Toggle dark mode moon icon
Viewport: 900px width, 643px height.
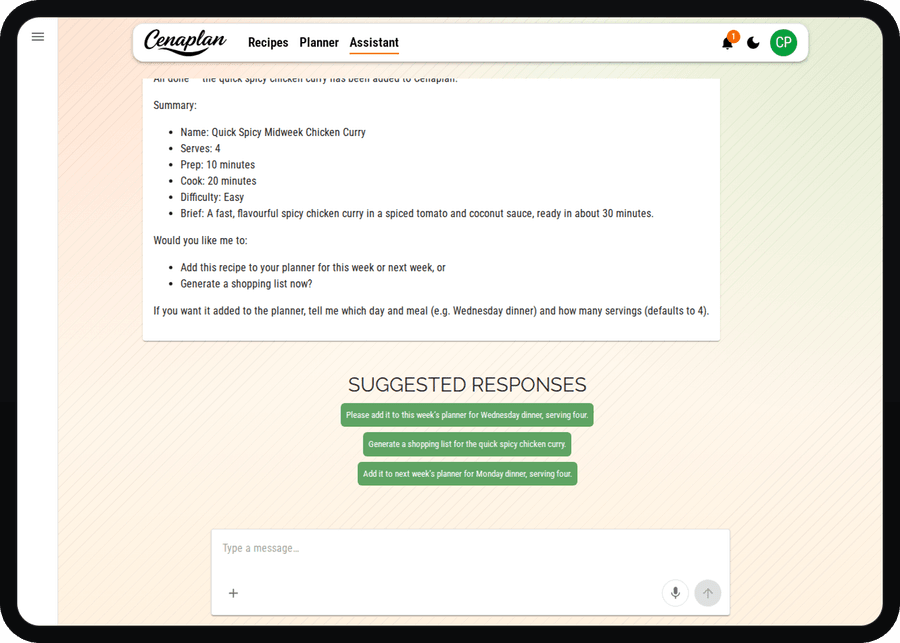click(x=754, y=42)
